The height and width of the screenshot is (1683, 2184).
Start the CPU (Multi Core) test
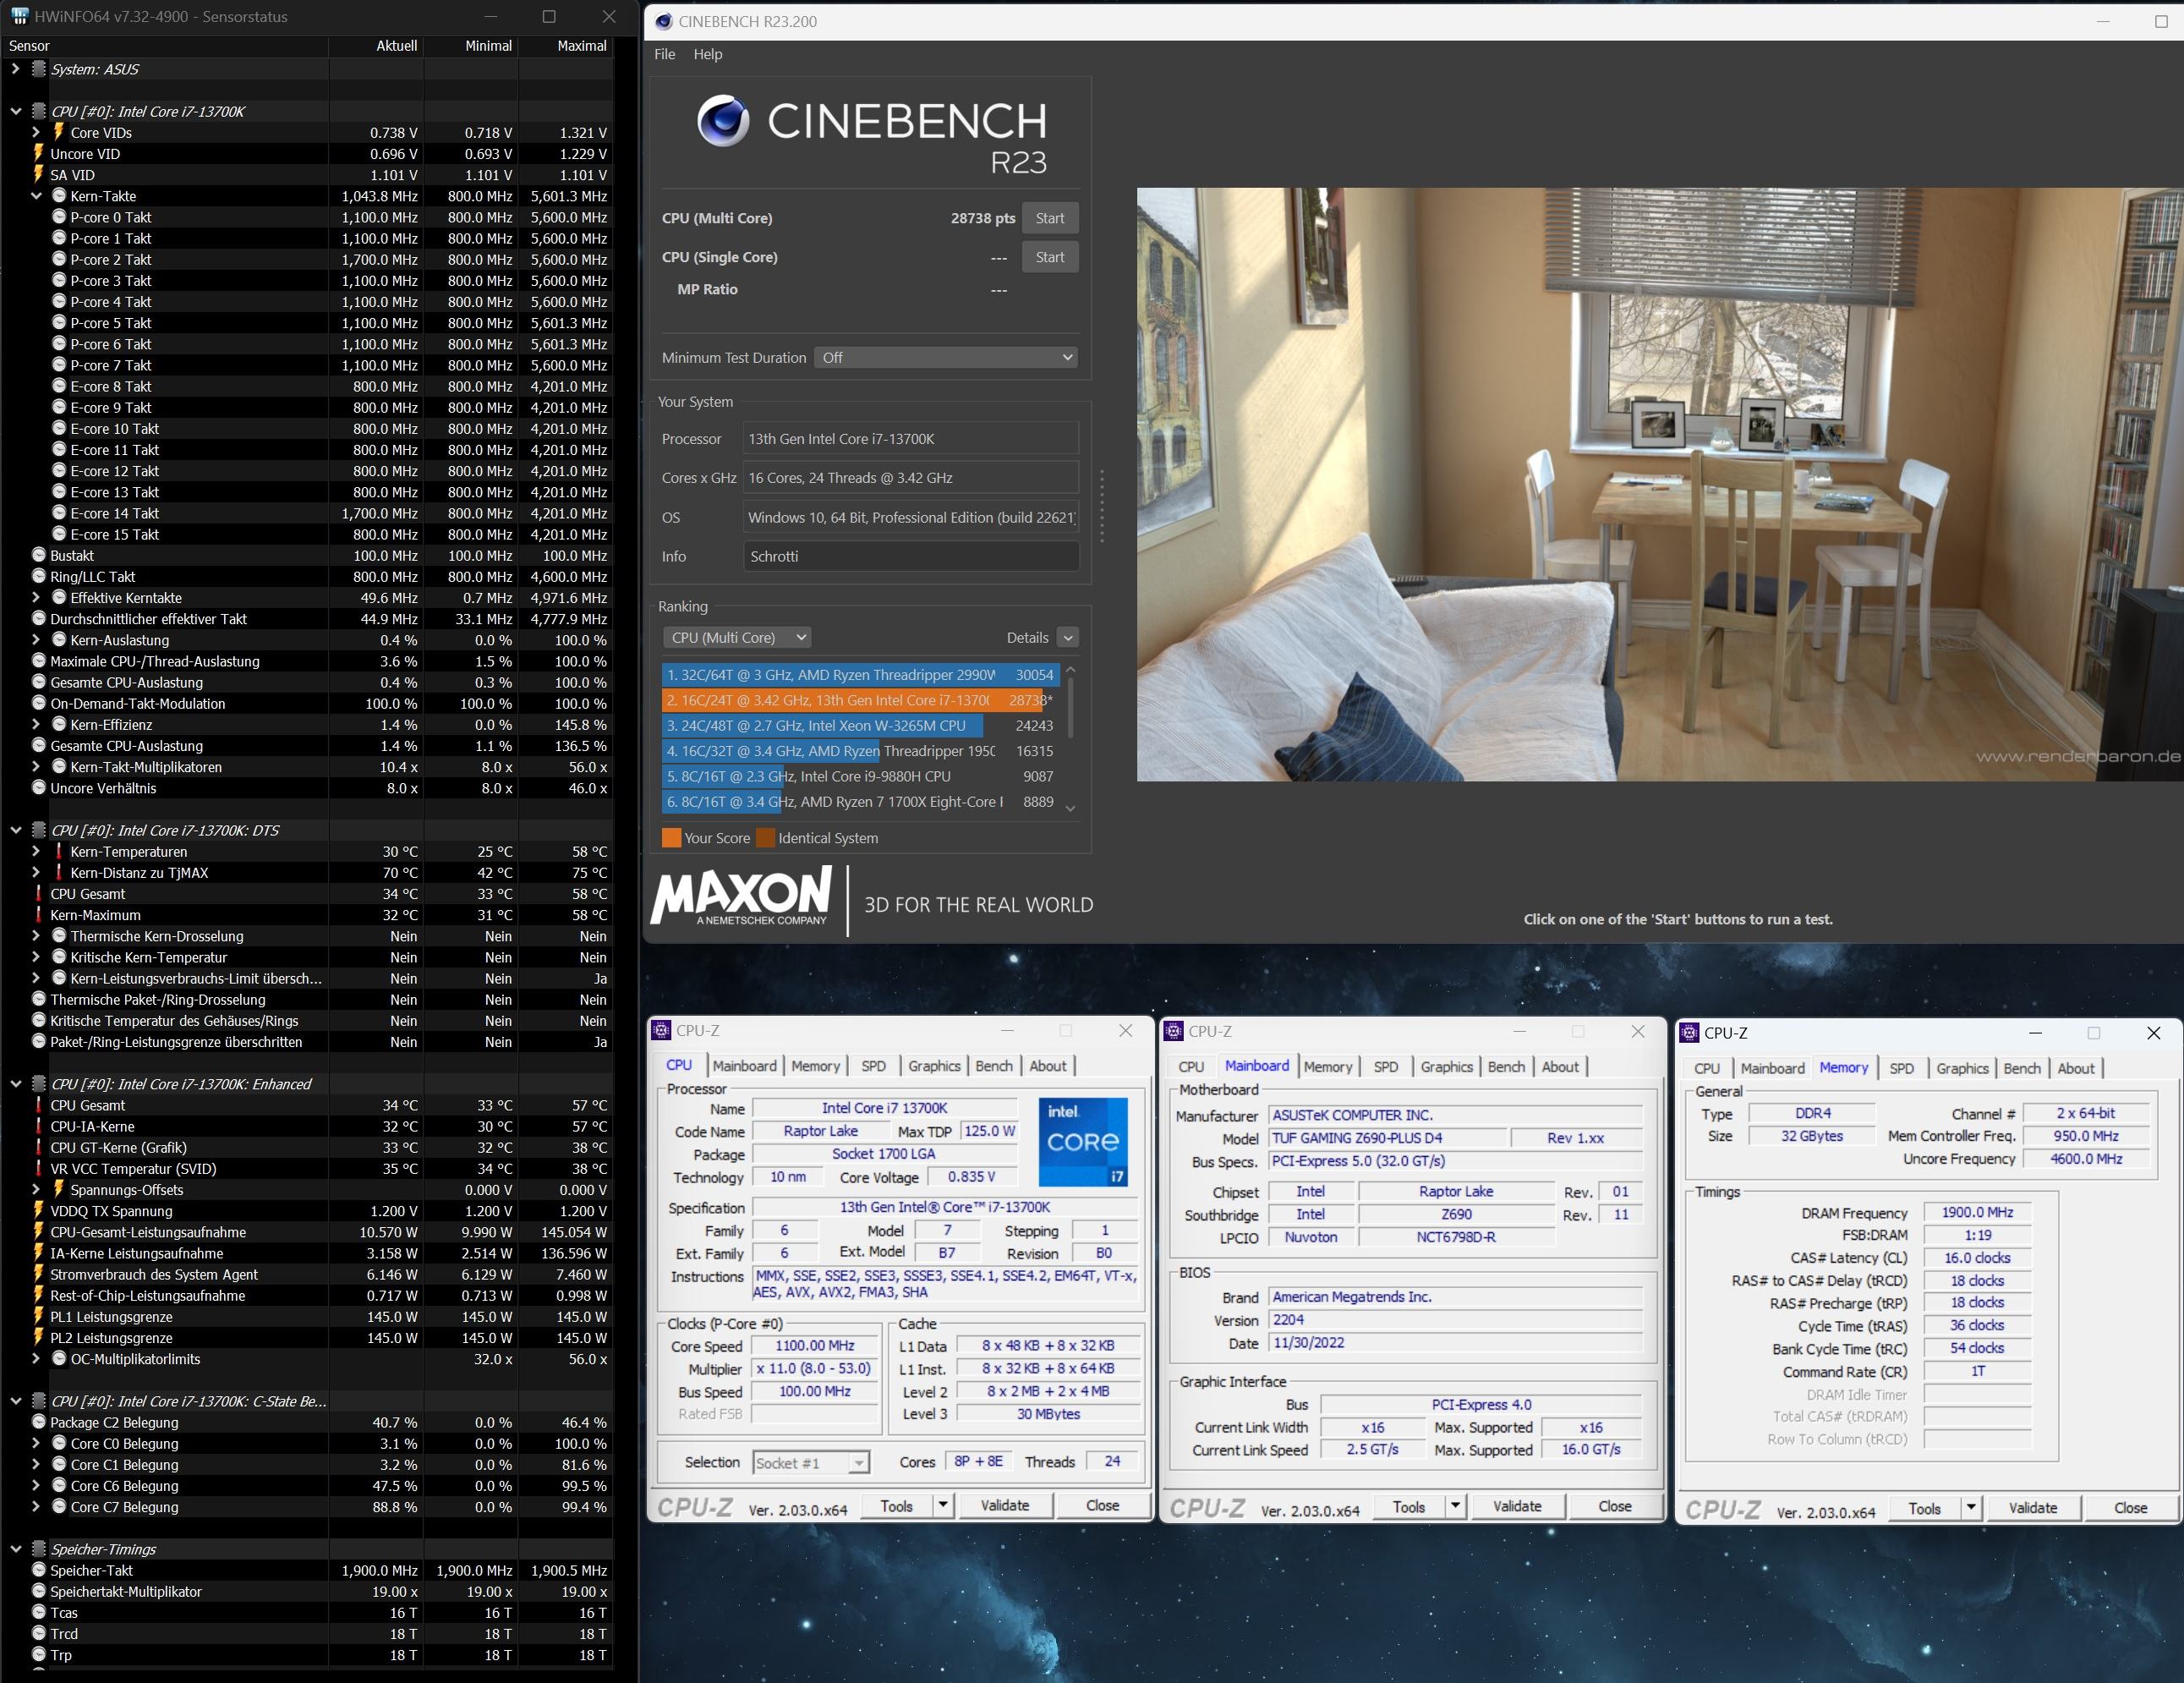tap(1050, 218)
